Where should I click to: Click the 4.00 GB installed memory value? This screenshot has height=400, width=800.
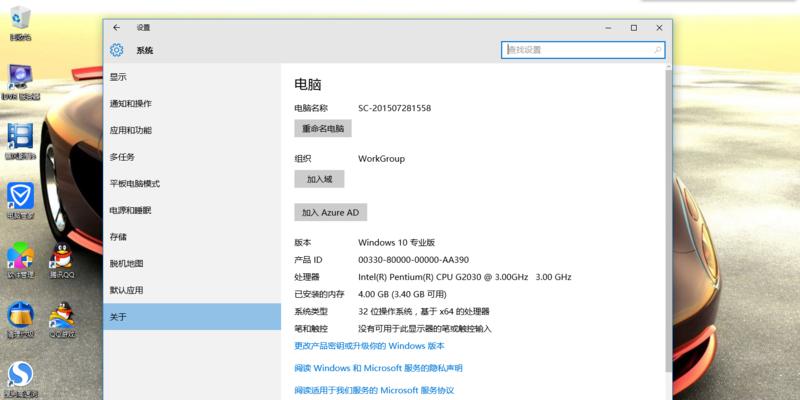[402, 294]
